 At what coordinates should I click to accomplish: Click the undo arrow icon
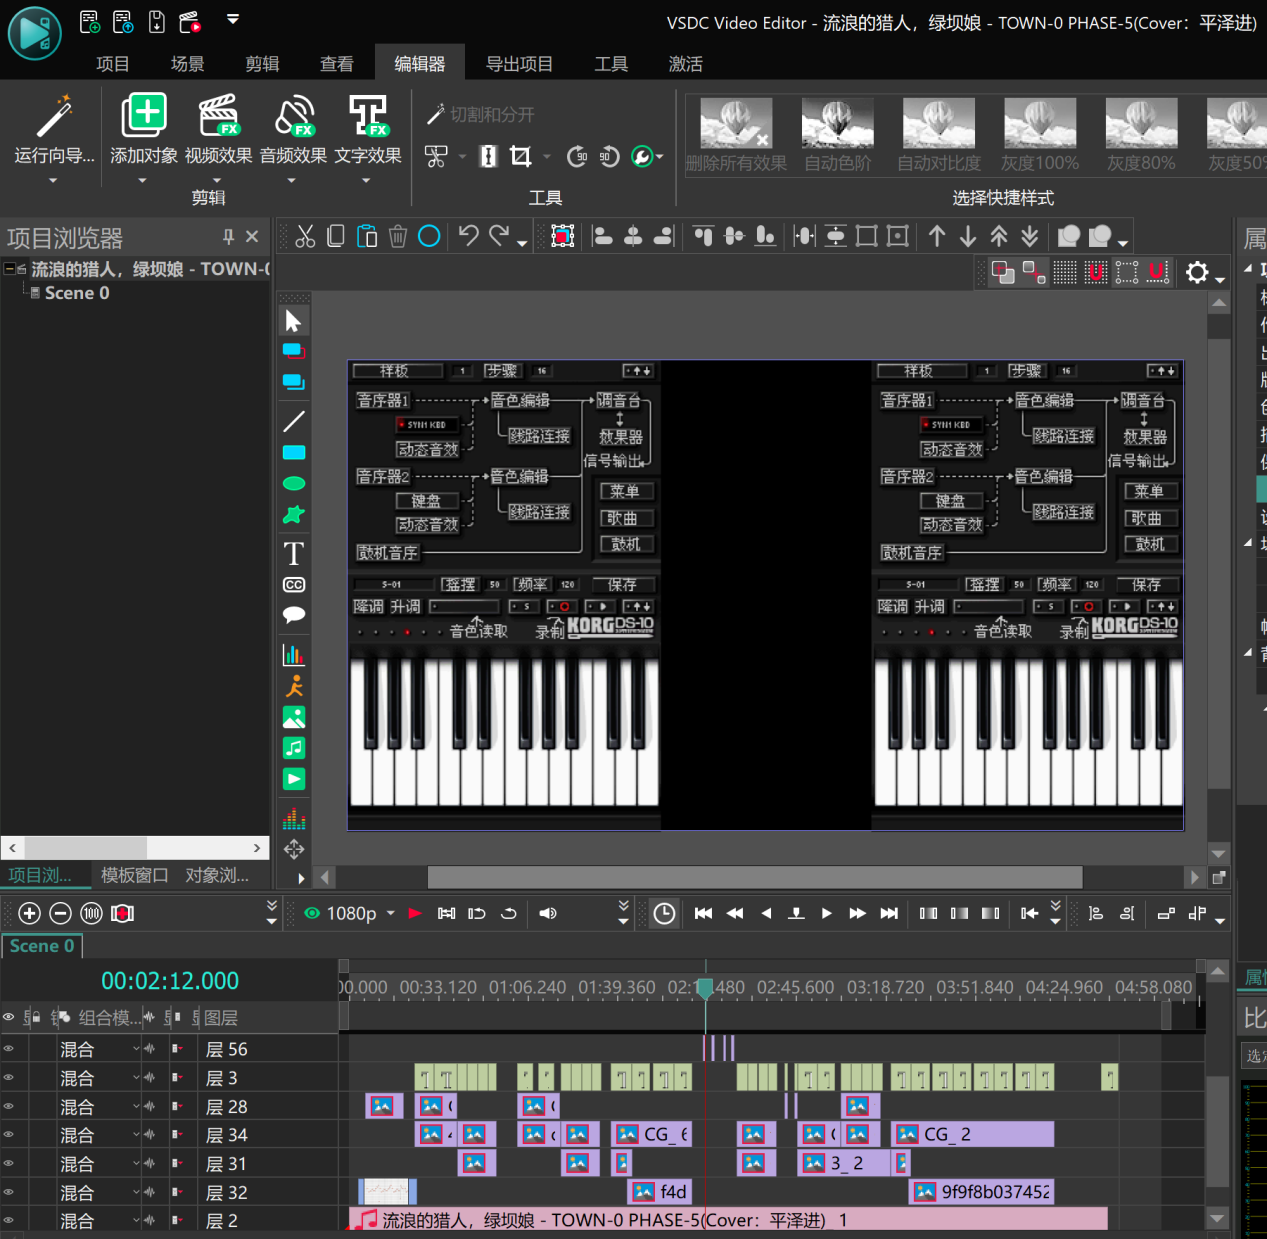pos(468,236)
